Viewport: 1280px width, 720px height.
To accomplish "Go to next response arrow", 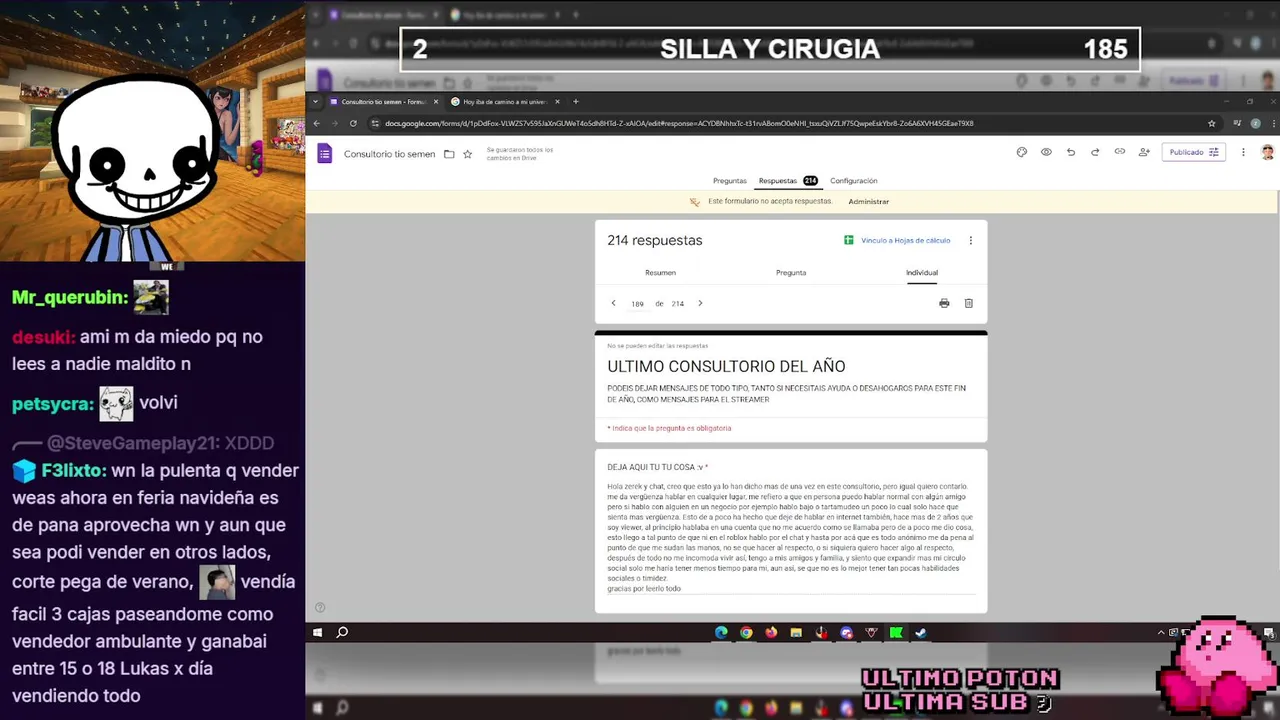I will (700, 303).
